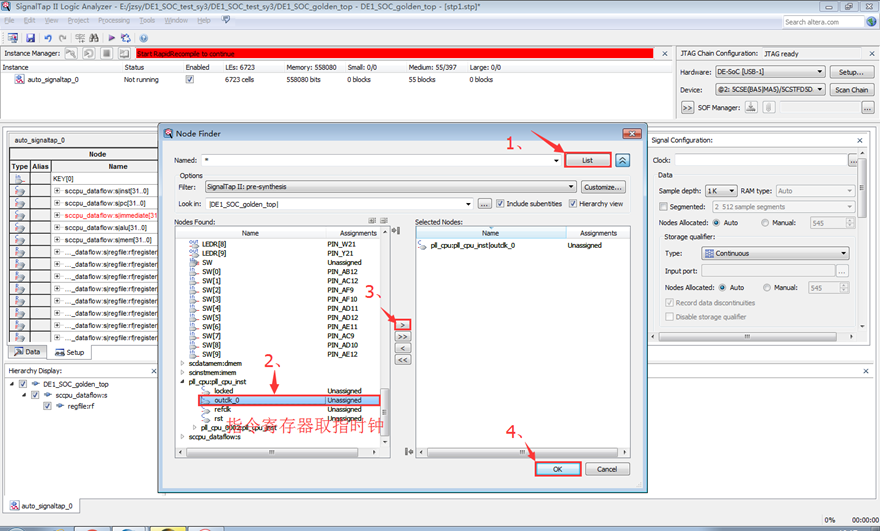Toggle the Hierarchy view checkbox
Screen dimensions: 880x531
coord(574,204)
